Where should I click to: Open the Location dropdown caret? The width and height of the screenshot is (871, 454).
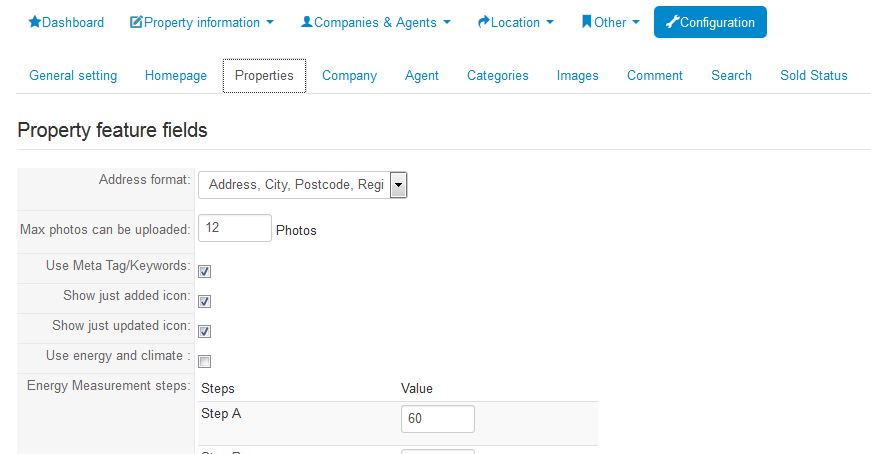[550, 22]
